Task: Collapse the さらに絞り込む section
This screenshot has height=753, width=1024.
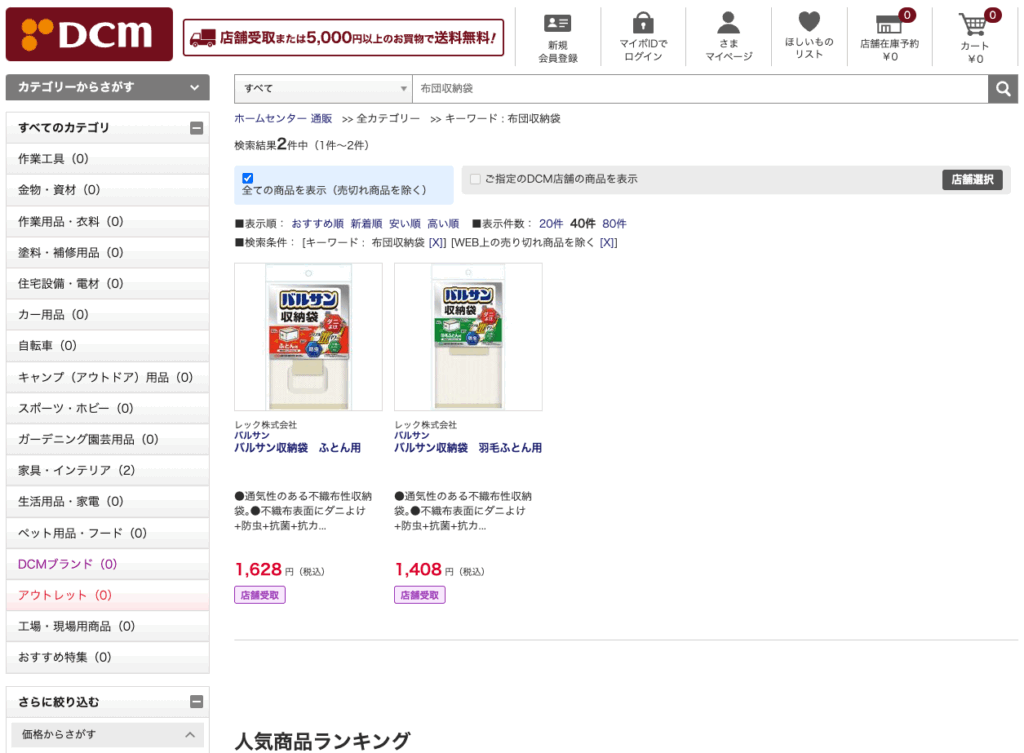Action: click(x=196, y=702)
